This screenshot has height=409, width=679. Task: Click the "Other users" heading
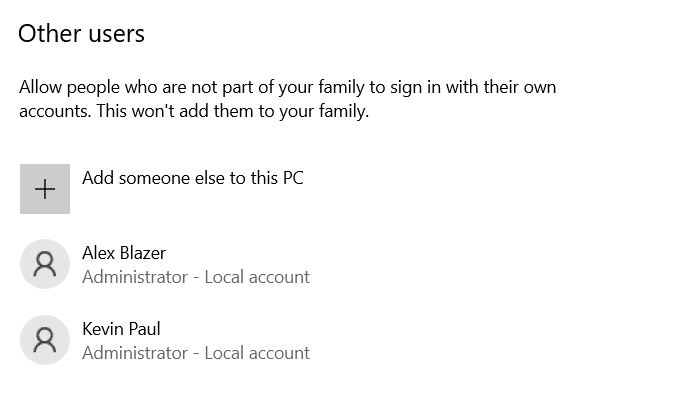pyautogui.click(x=82, y=34)
